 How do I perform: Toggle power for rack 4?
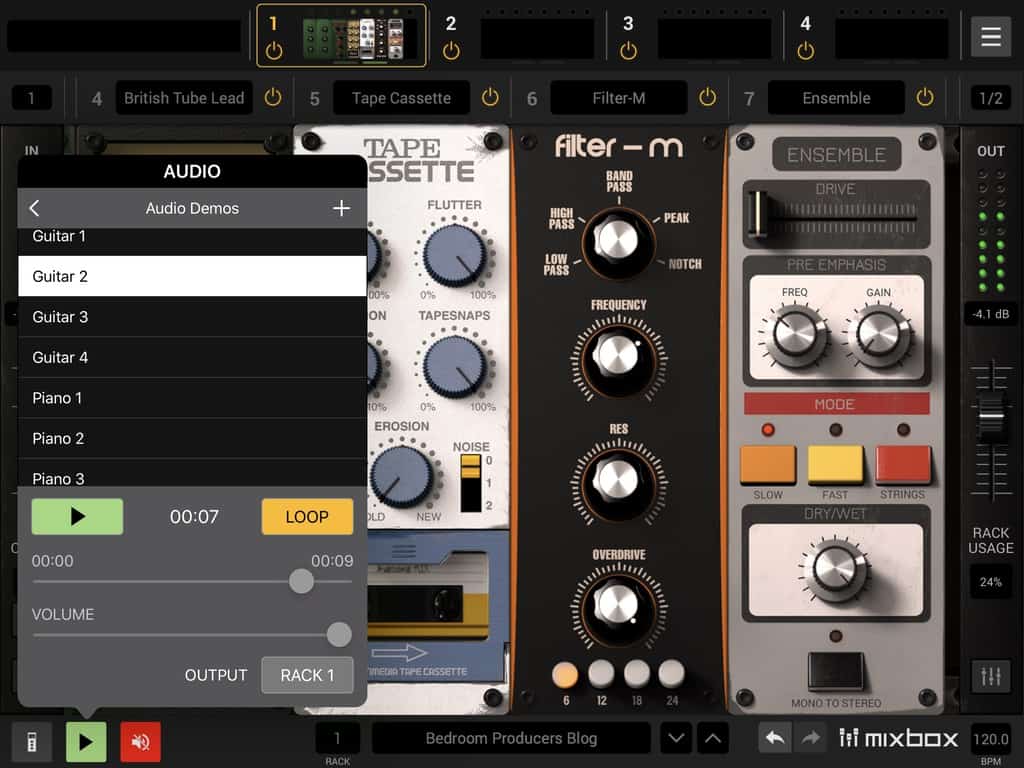click(806, 51)
